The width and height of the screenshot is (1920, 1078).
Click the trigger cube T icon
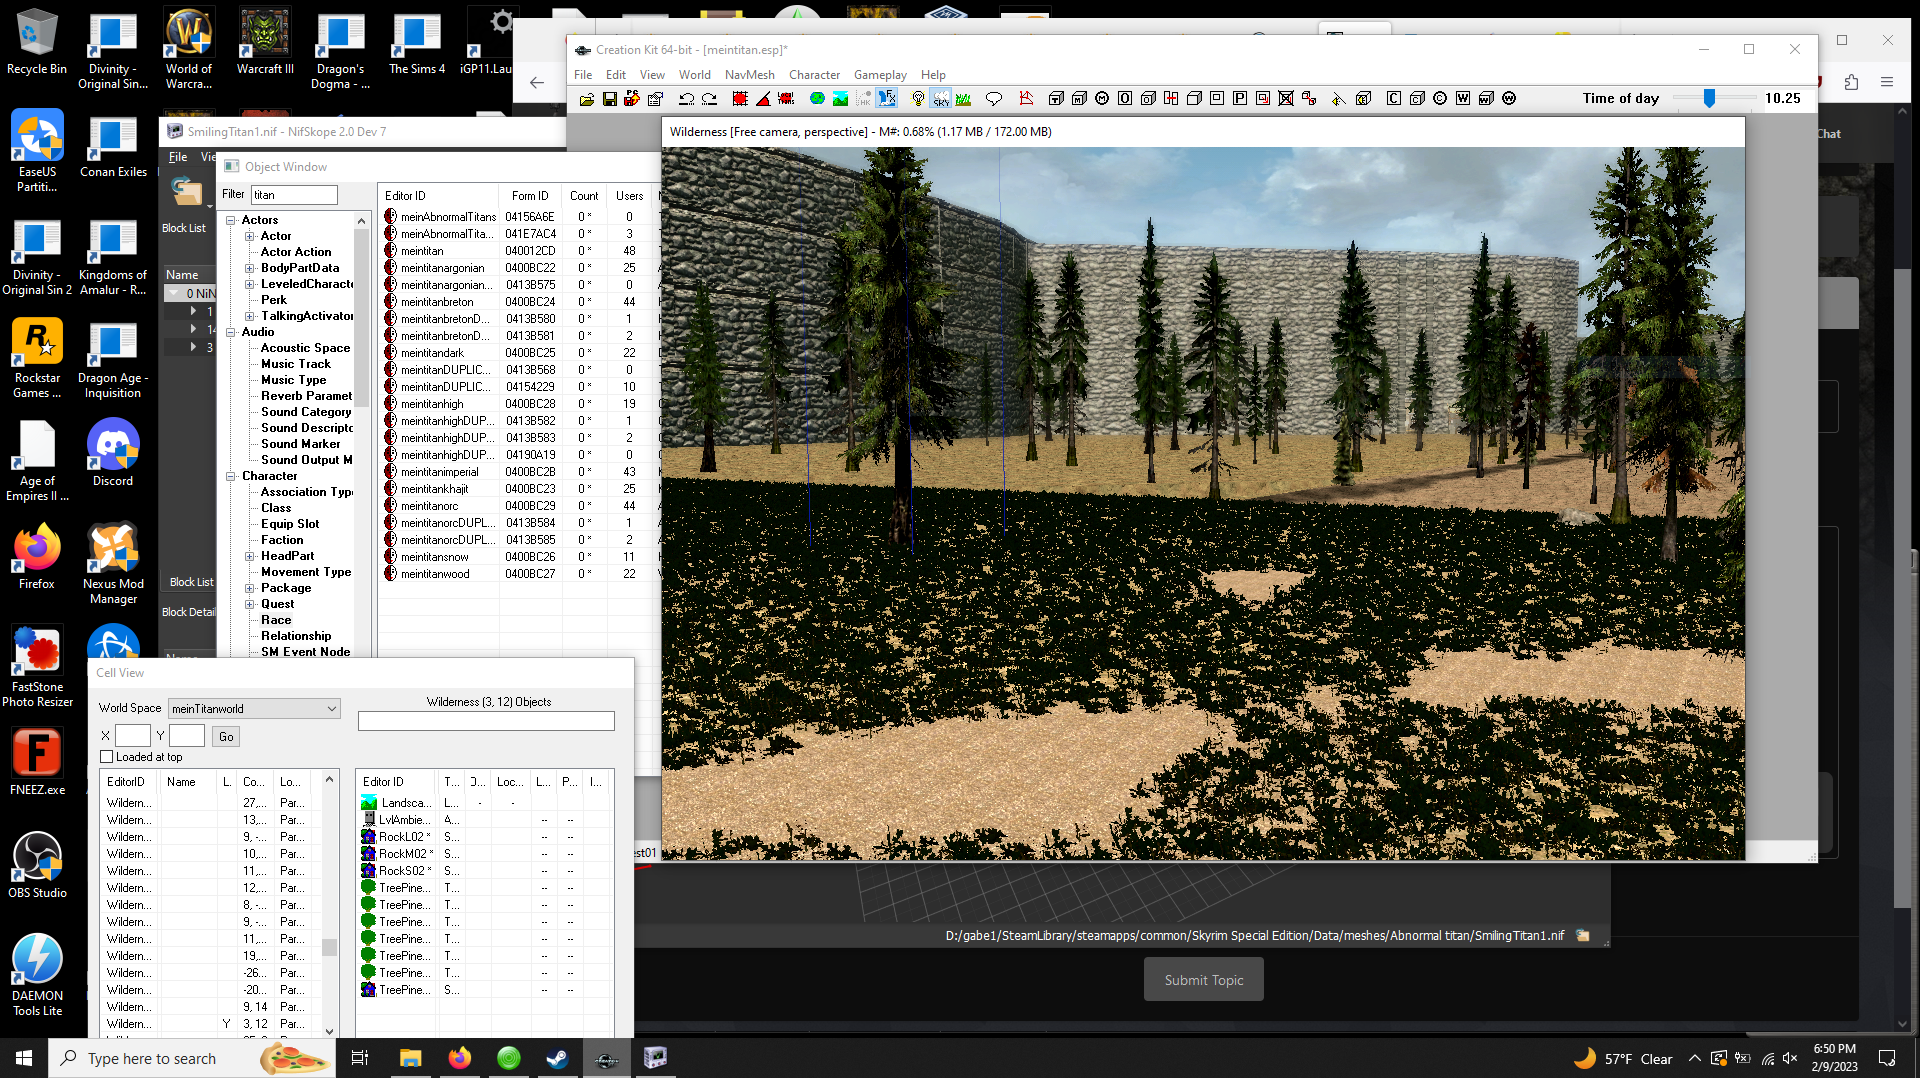[x=1056, y=99]
